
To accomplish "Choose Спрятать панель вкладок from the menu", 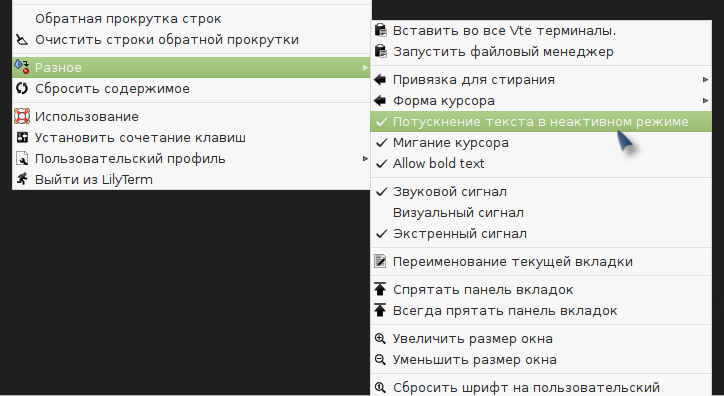I will coord(541,289).
